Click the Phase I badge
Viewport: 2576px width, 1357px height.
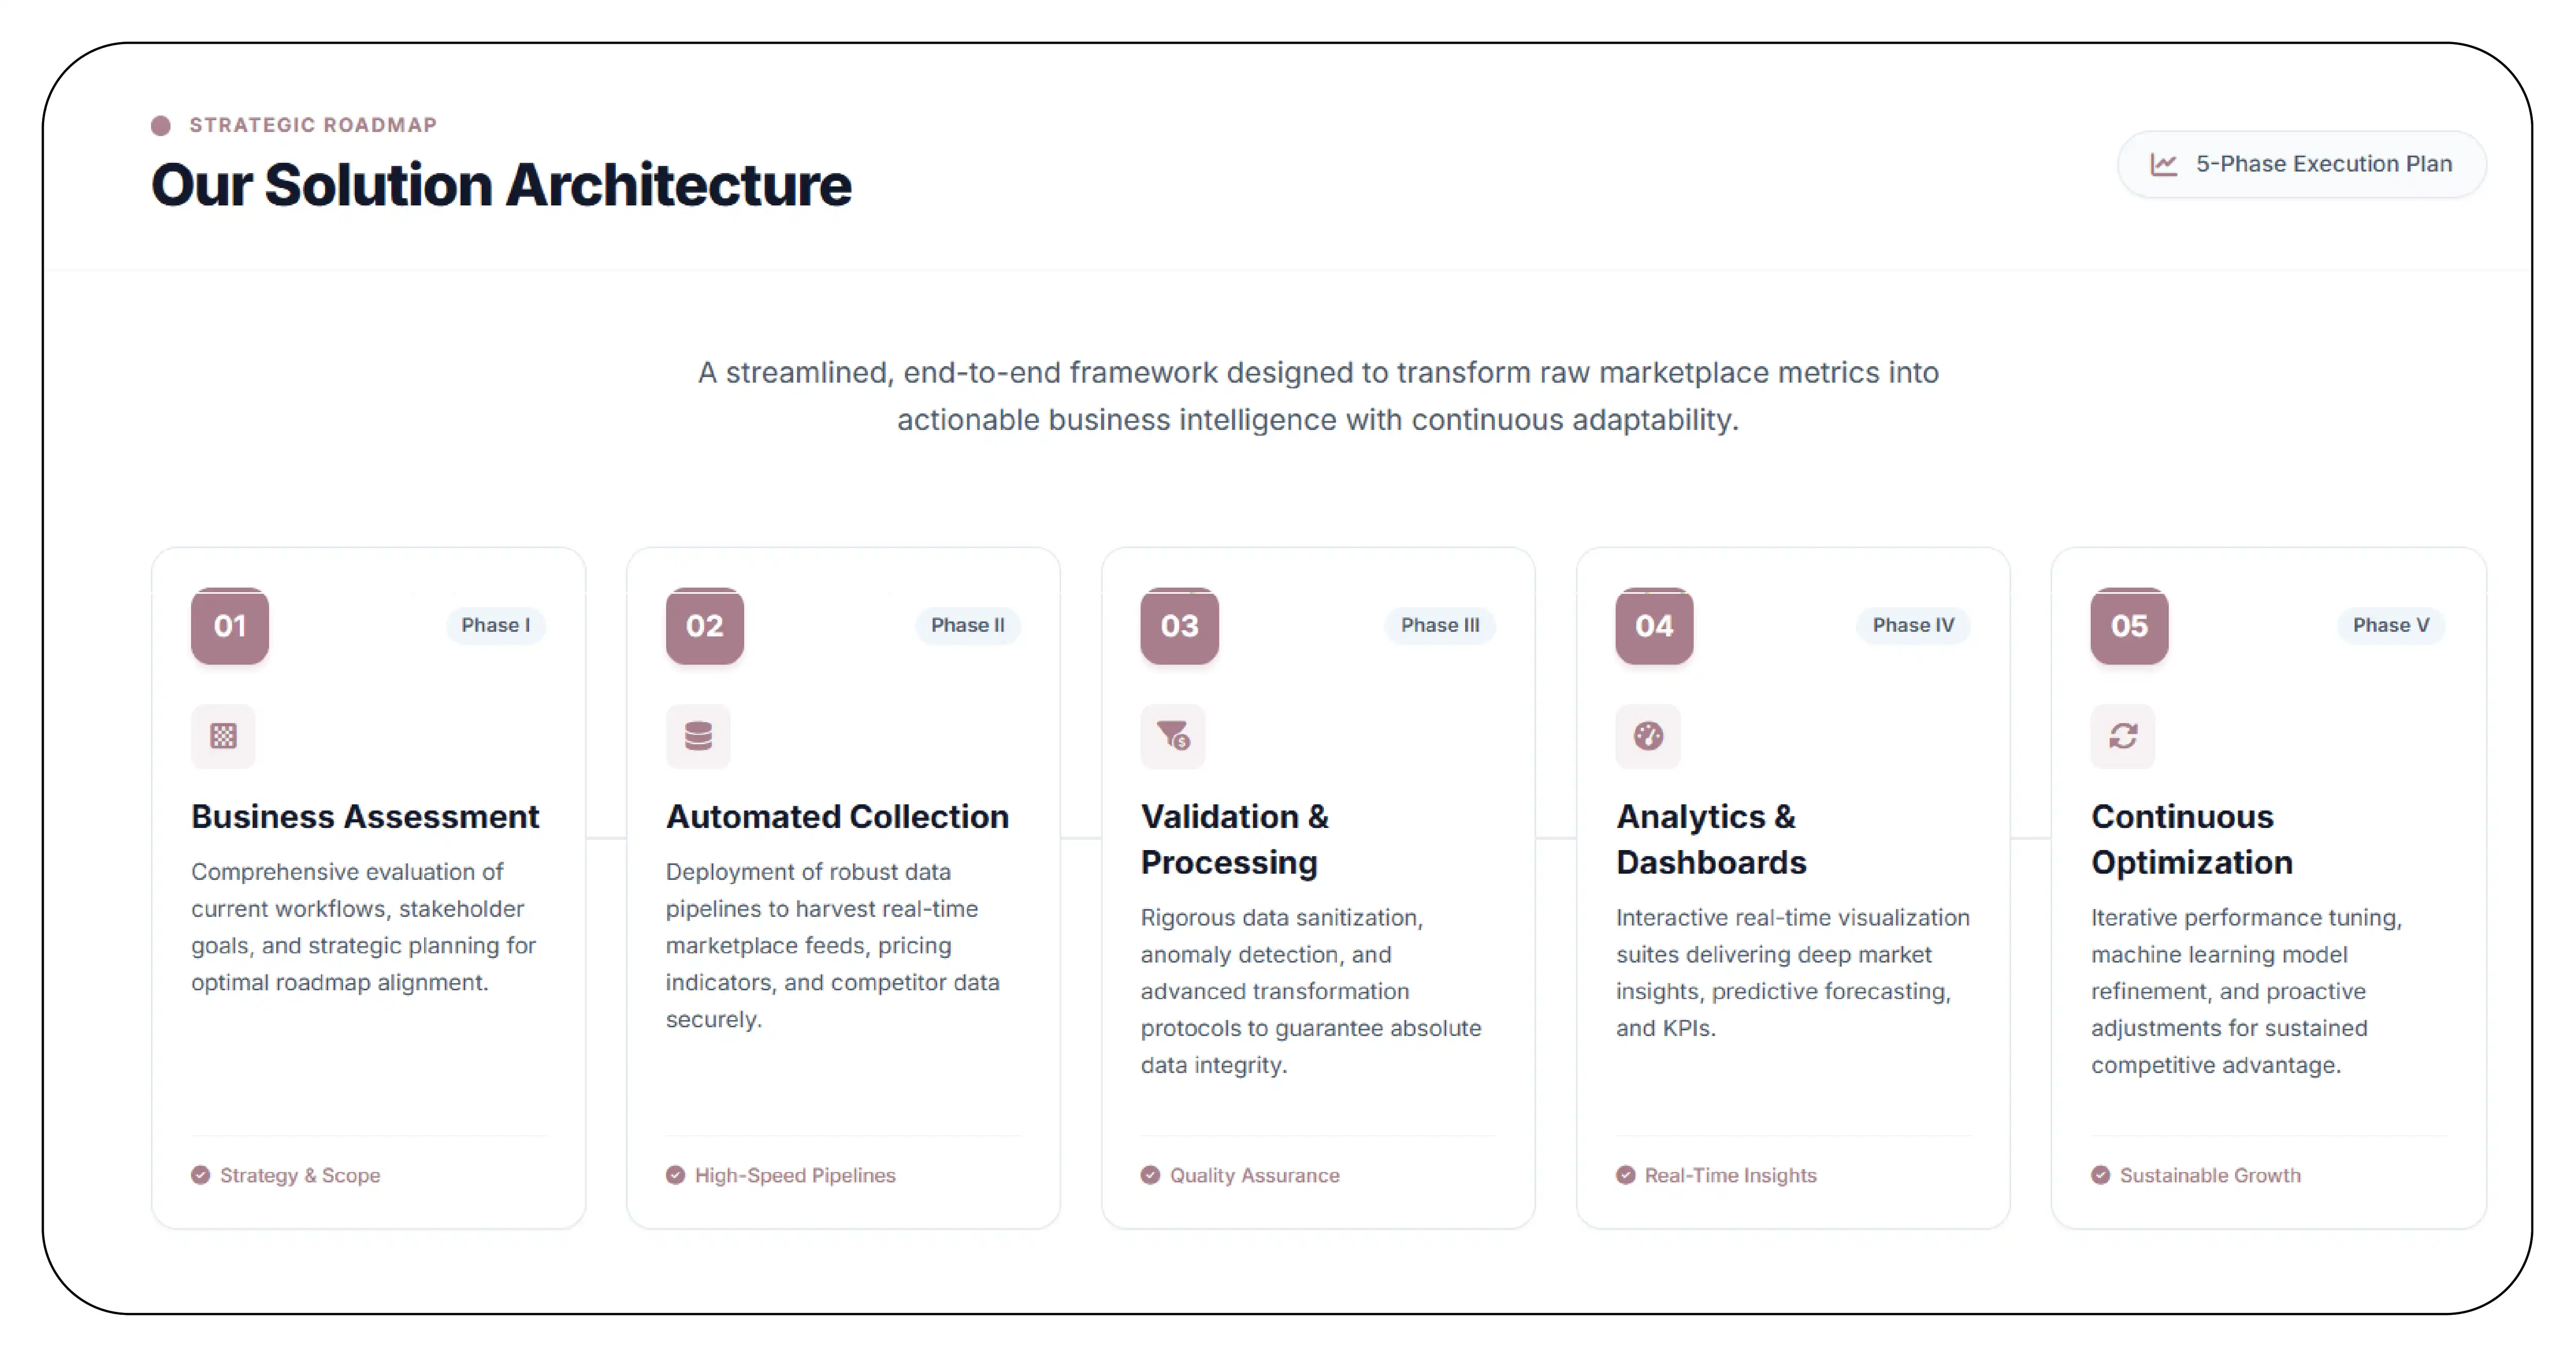pos(496,625)
